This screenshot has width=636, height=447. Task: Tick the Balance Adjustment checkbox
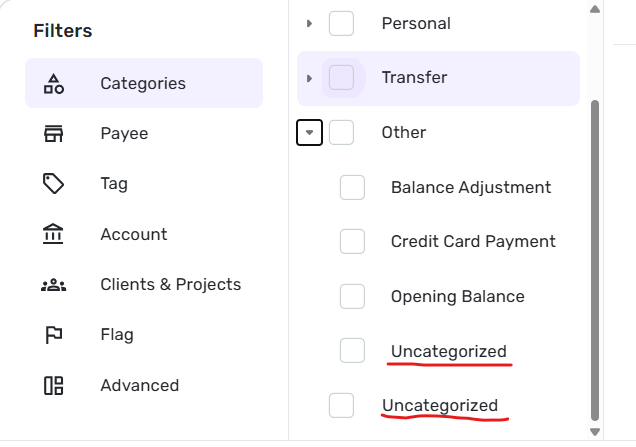352,187
